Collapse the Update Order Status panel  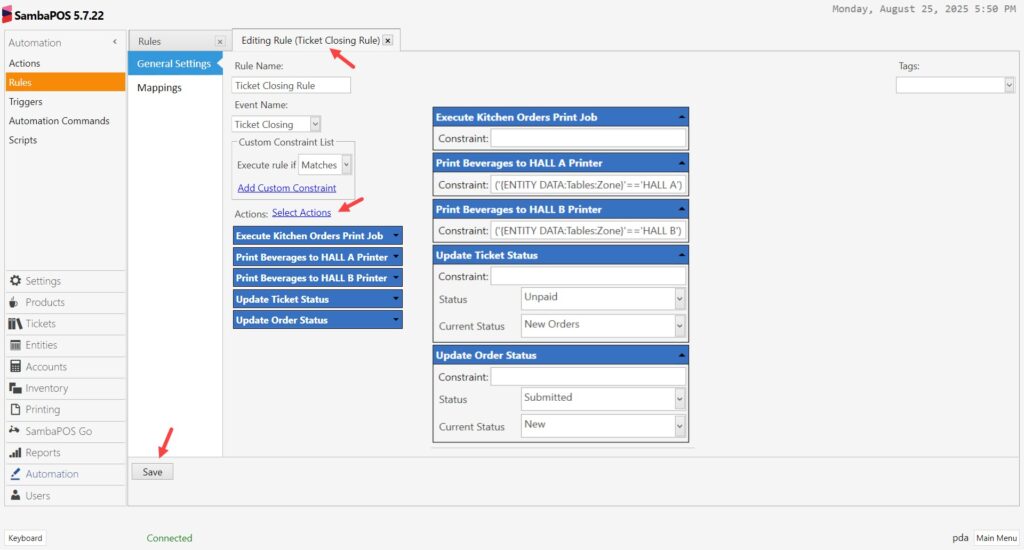[x=681, y=355]
